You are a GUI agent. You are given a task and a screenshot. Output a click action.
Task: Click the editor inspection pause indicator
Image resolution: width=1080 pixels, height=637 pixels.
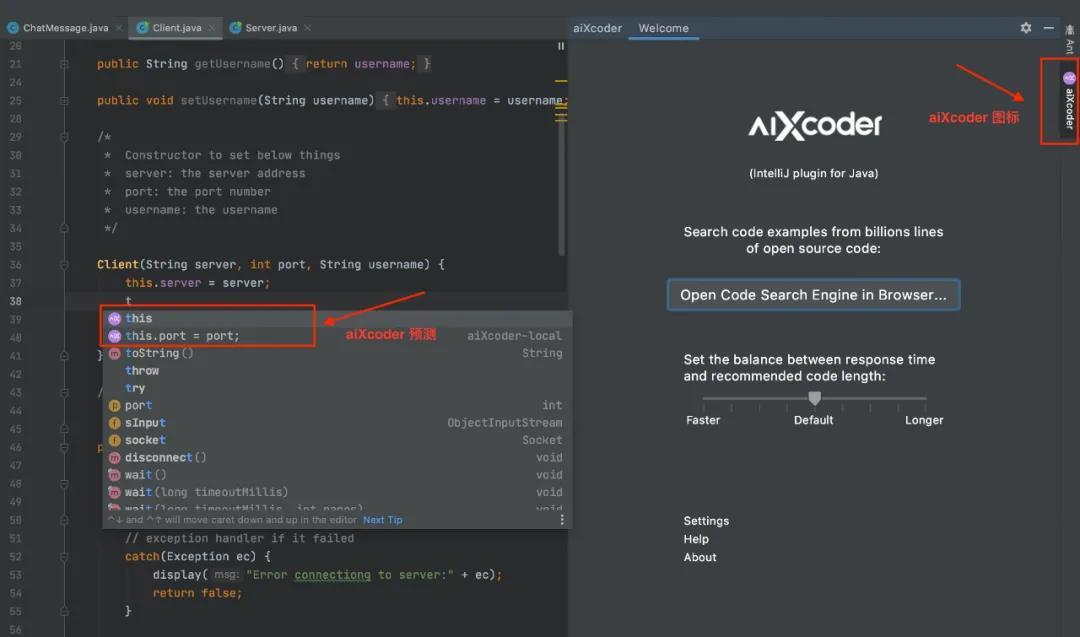coord(561,46)
